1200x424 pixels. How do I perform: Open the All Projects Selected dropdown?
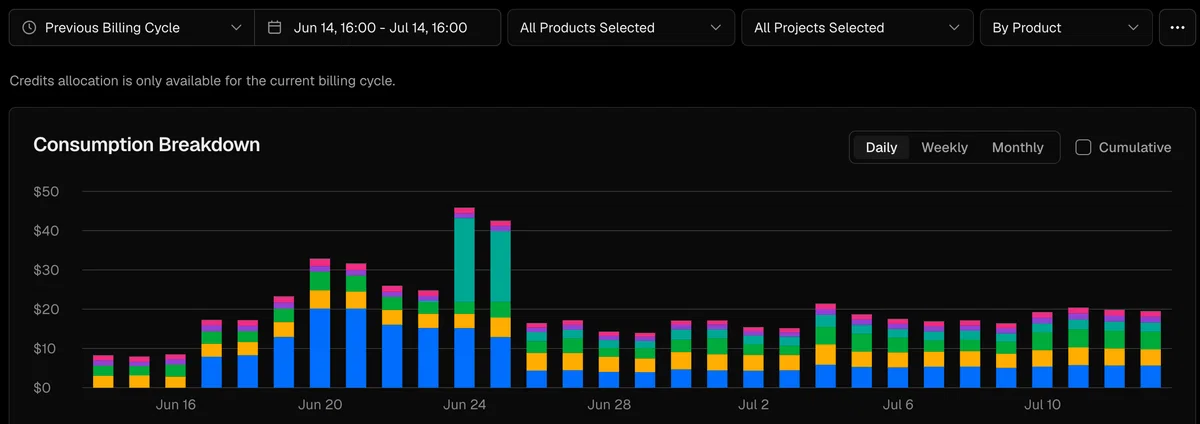857,28
